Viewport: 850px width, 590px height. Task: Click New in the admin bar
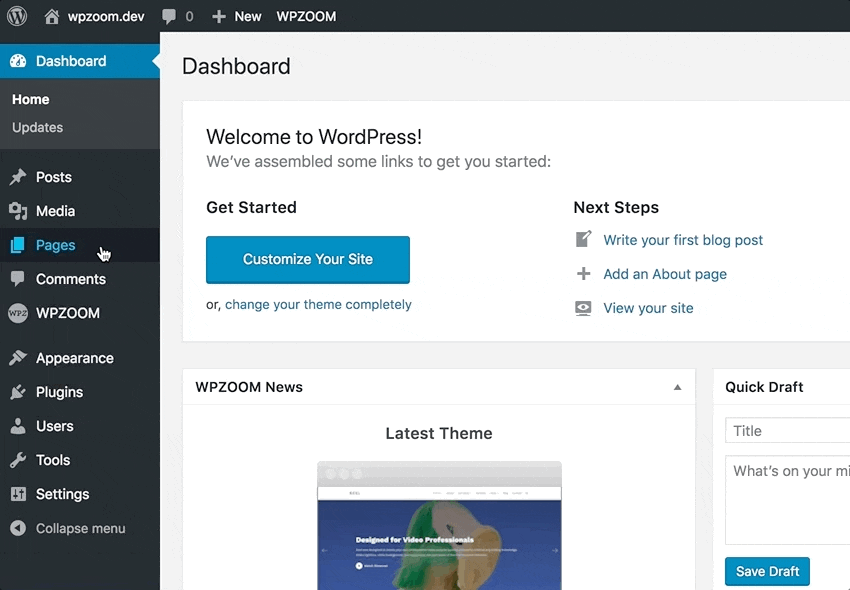click(248, 16)
